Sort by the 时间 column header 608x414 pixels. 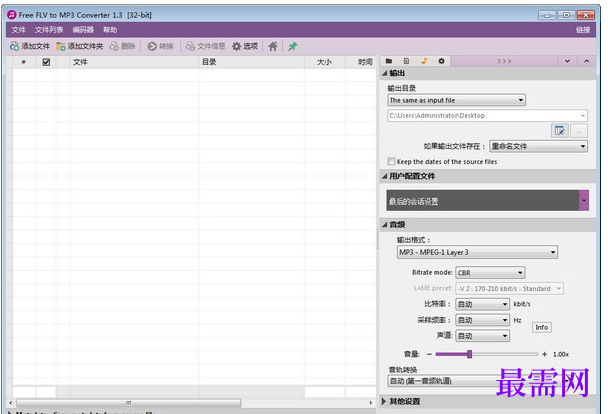[x=361, y=62]
